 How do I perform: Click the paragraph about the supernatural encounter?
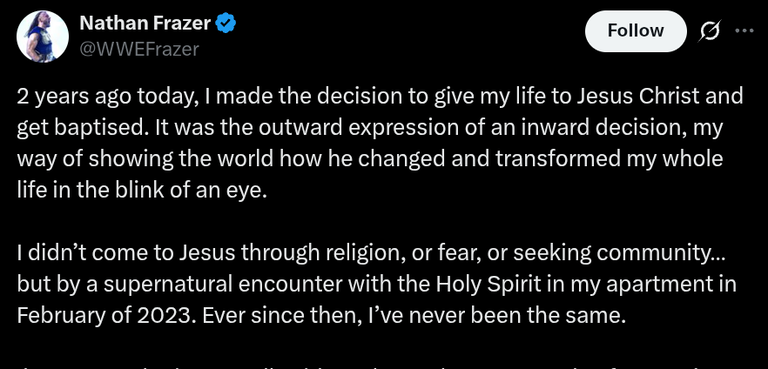tap(376, 284)
